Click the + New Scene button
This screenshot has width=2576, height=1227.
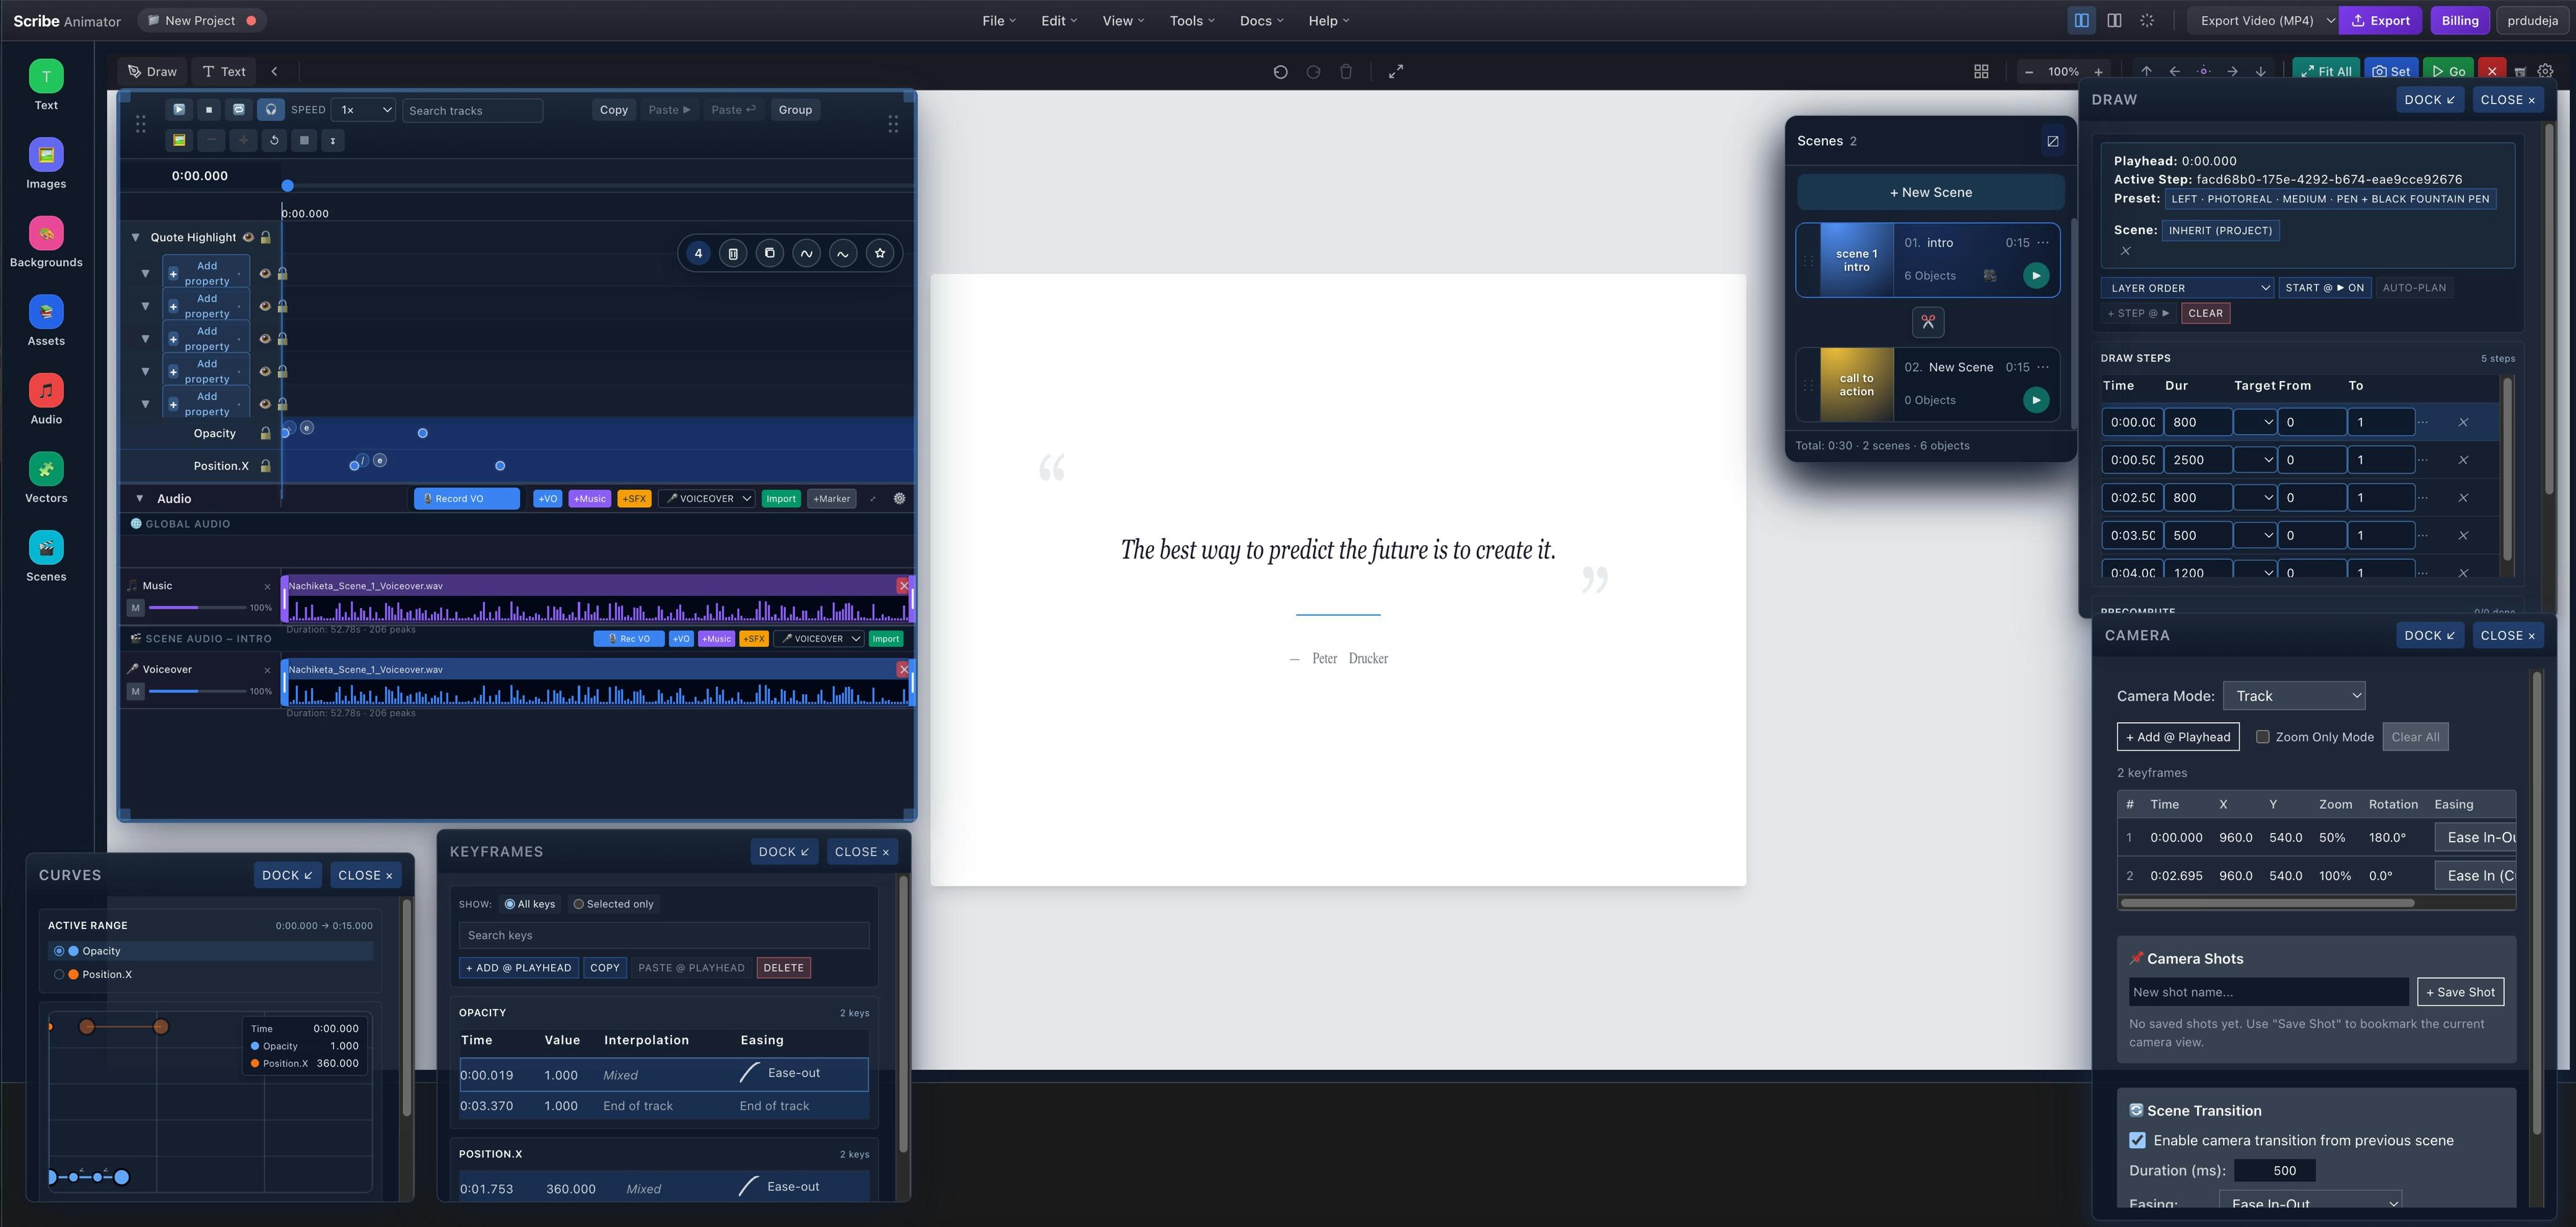pyautogui.click(x=1930, y=193)
